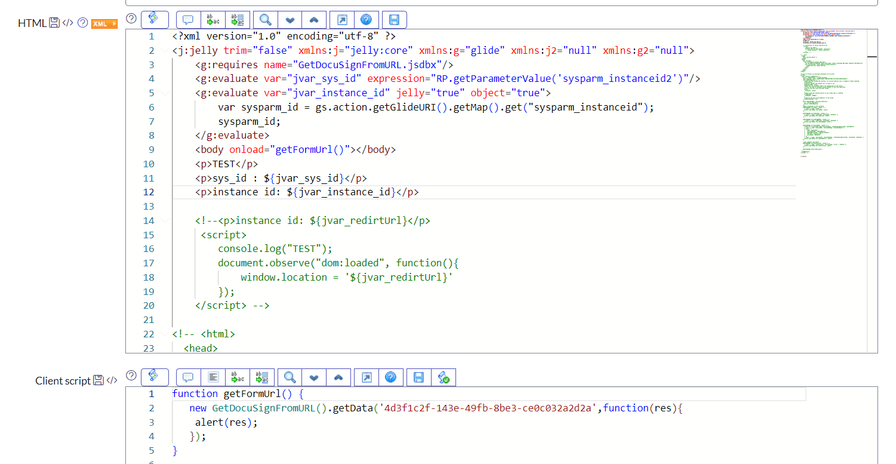The width and height of the screenshot is (896, 464).
Task: Click the HTML editor vertical scrollbar
Action: pos(872,191)
